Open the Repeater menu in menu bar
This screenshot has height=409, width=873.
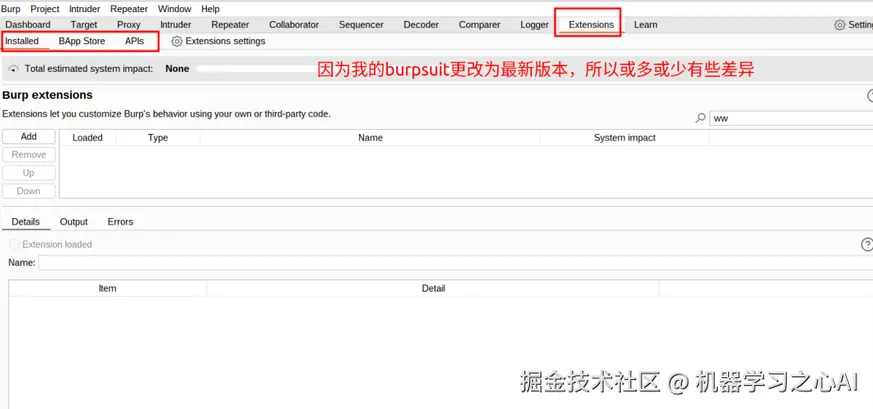point(129,9)
